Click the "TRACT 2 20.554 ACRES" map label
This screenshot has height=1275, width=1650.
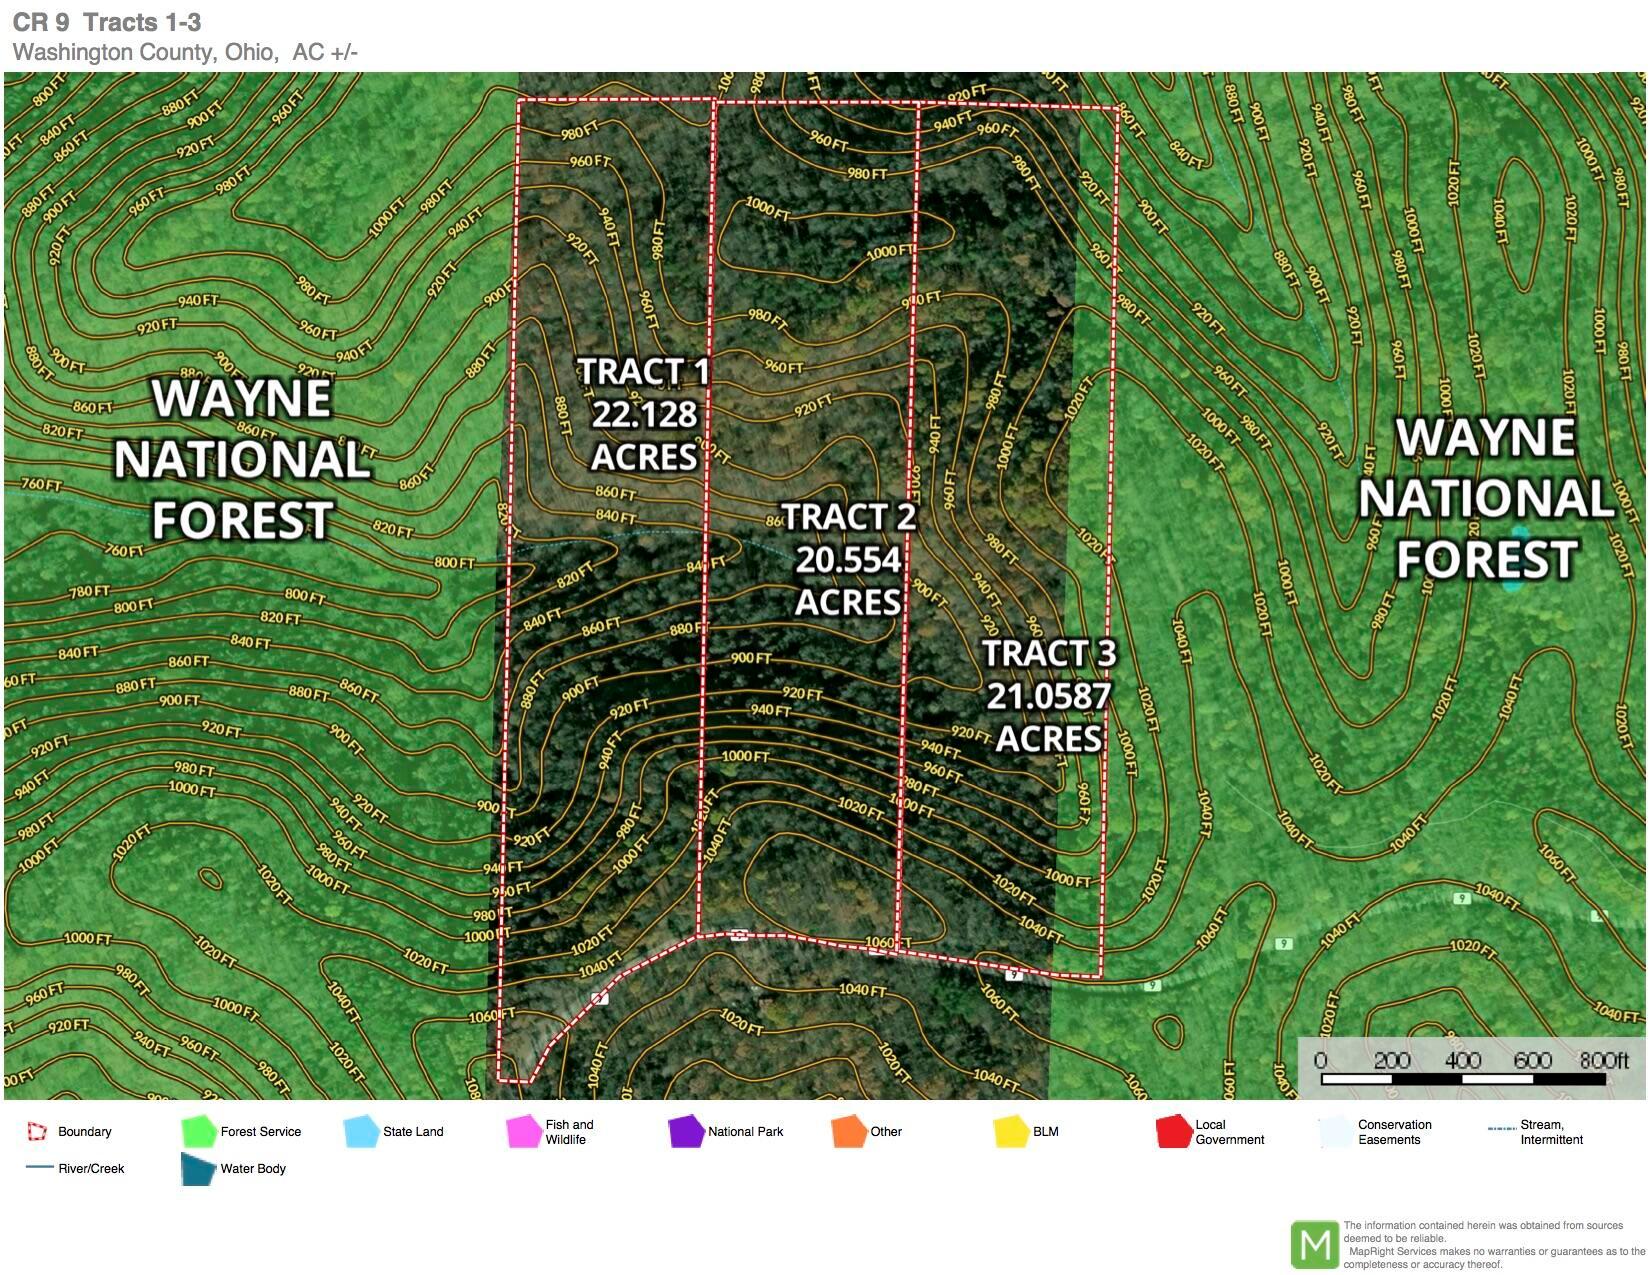(x=849, y=559)
